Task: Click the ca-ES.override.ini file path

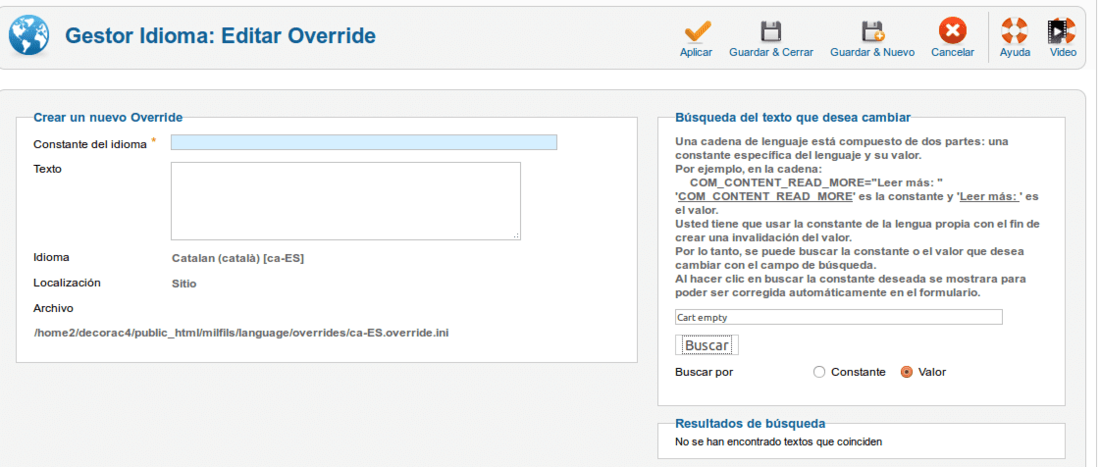Action: point(241,333)
